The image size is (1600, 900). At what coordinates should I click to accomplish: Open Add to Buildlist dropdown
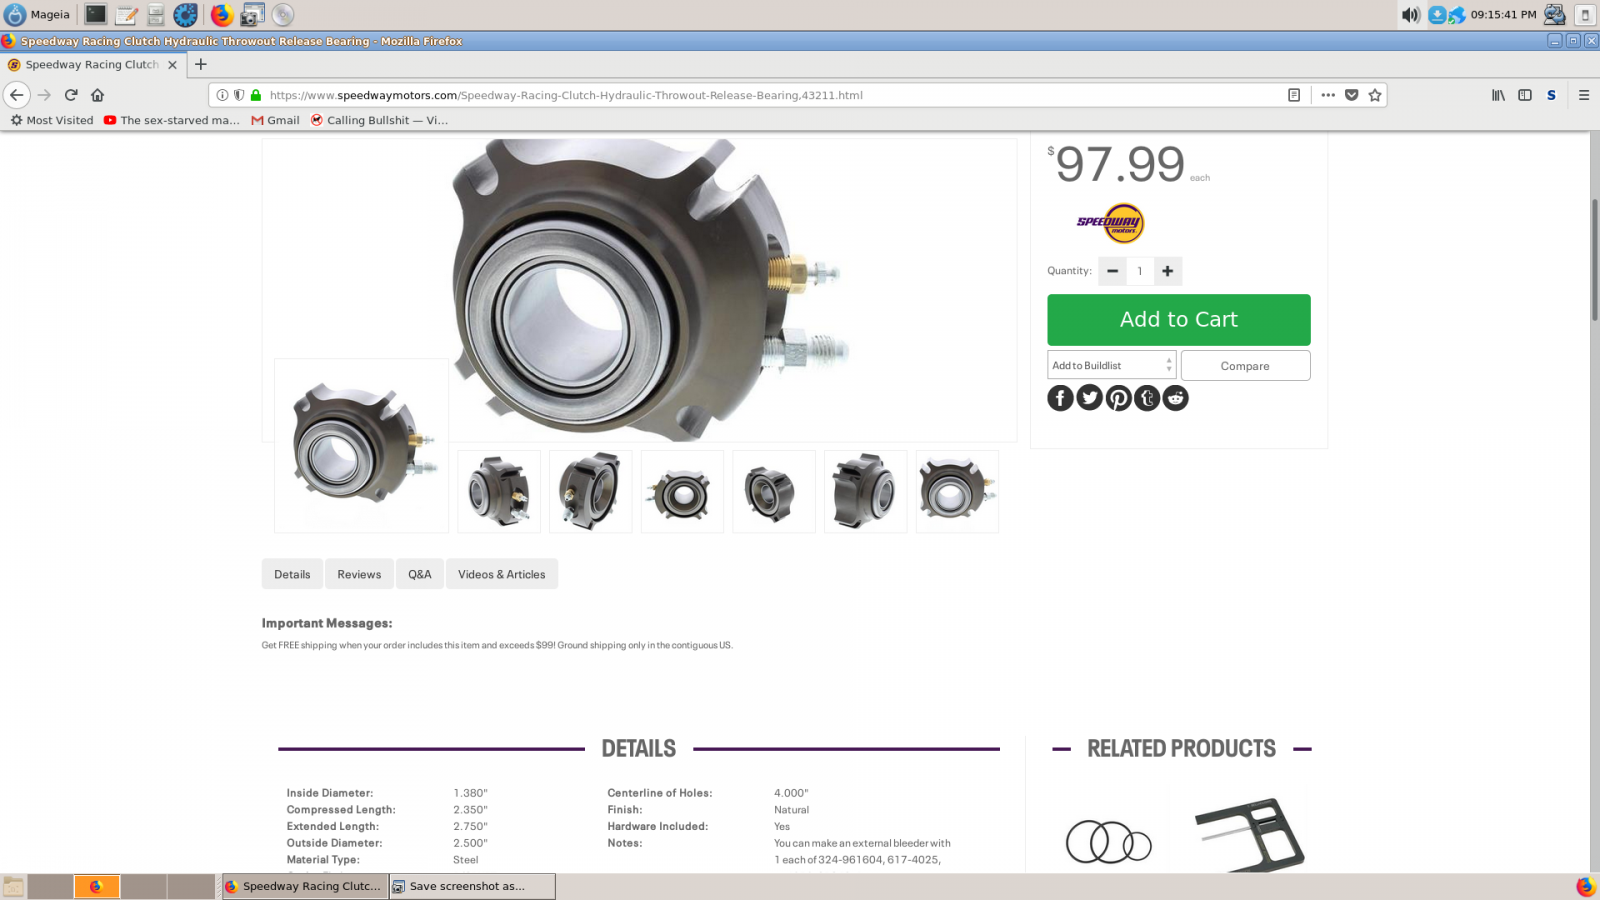1111,366
